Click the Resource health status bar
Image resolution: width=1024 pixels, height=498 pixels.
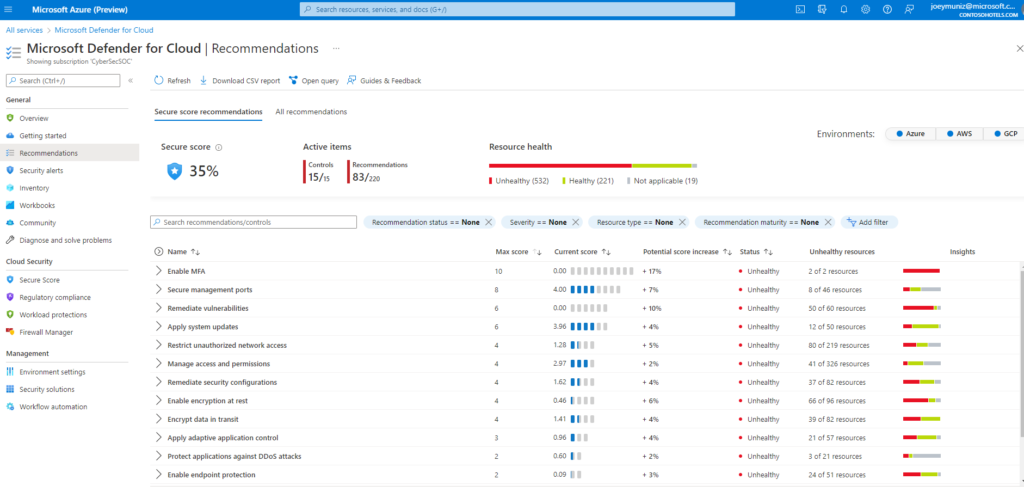[x=592, y=165]
